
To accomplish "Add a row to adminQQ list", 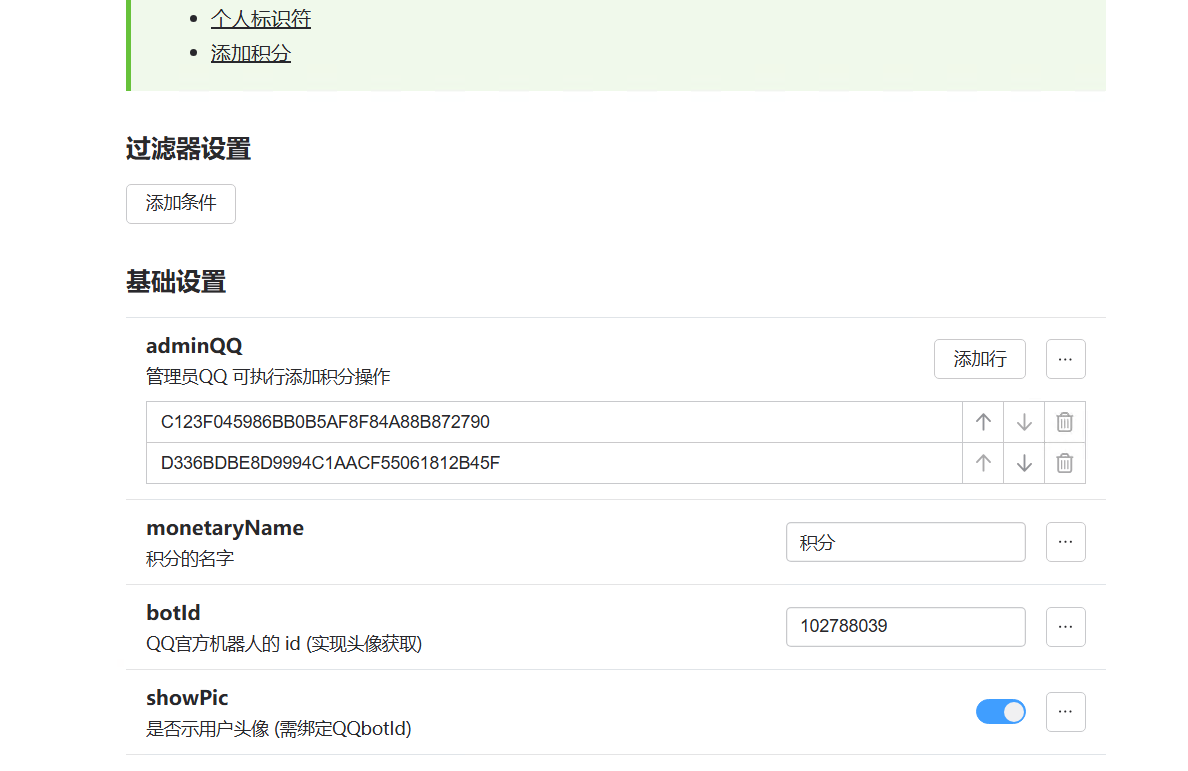I will pyautogui.click(x=980, y=359).
